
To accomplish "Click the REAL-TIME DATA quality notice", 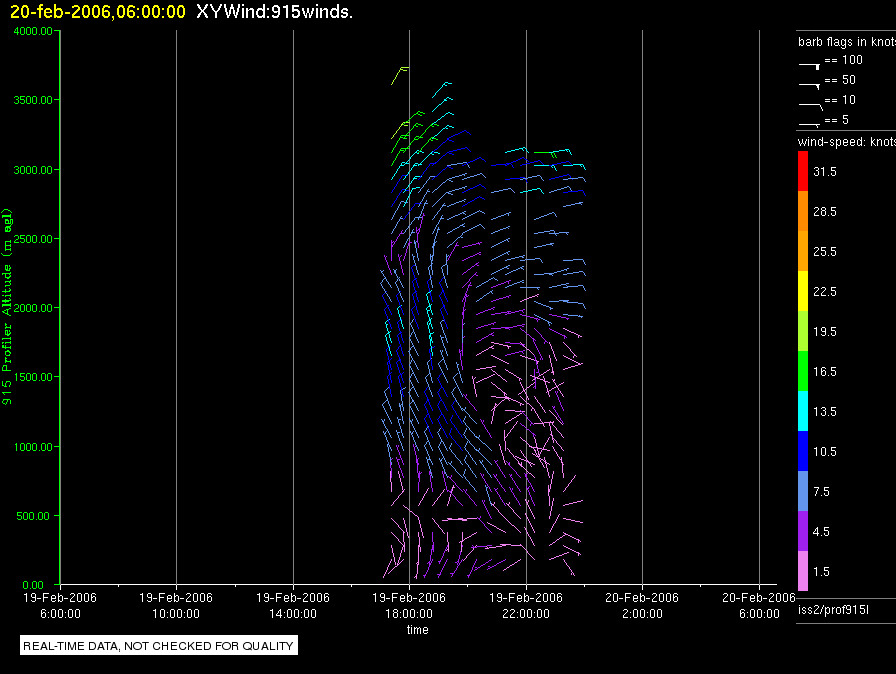I will [x=158, y=646].
